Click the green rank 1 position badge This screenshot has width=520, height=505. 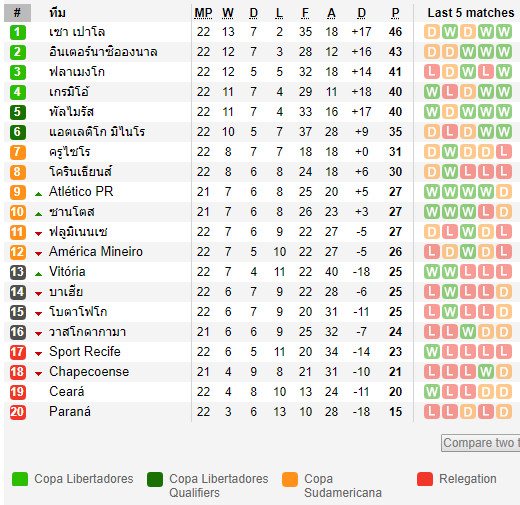pyautogui.click(x=18, y=32)
